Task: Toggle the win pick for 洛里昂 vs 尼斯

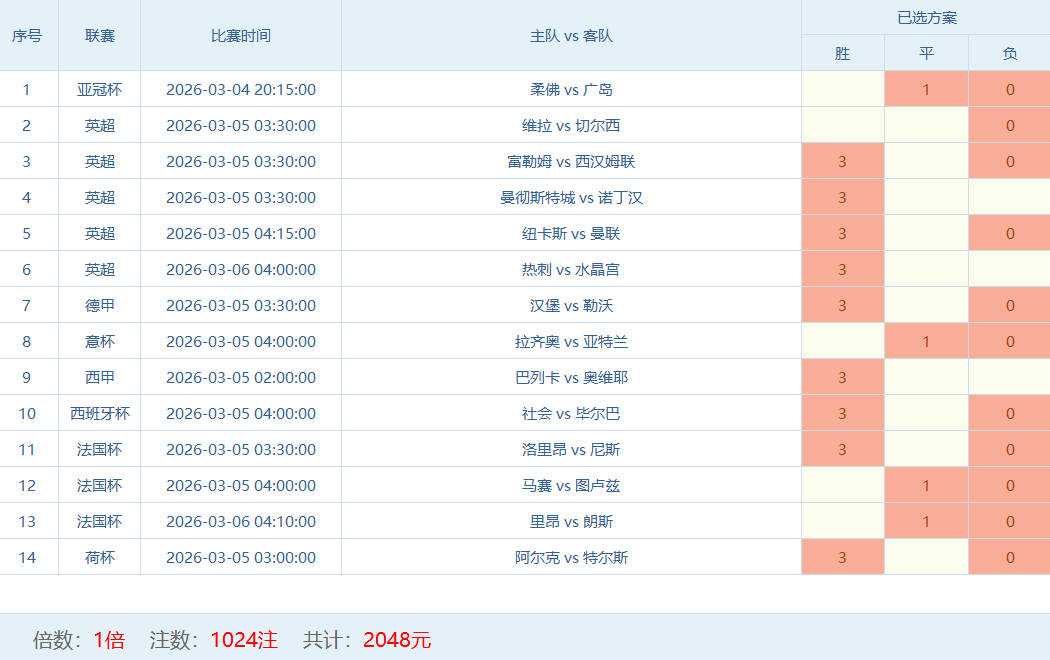Action: [842, 449]
